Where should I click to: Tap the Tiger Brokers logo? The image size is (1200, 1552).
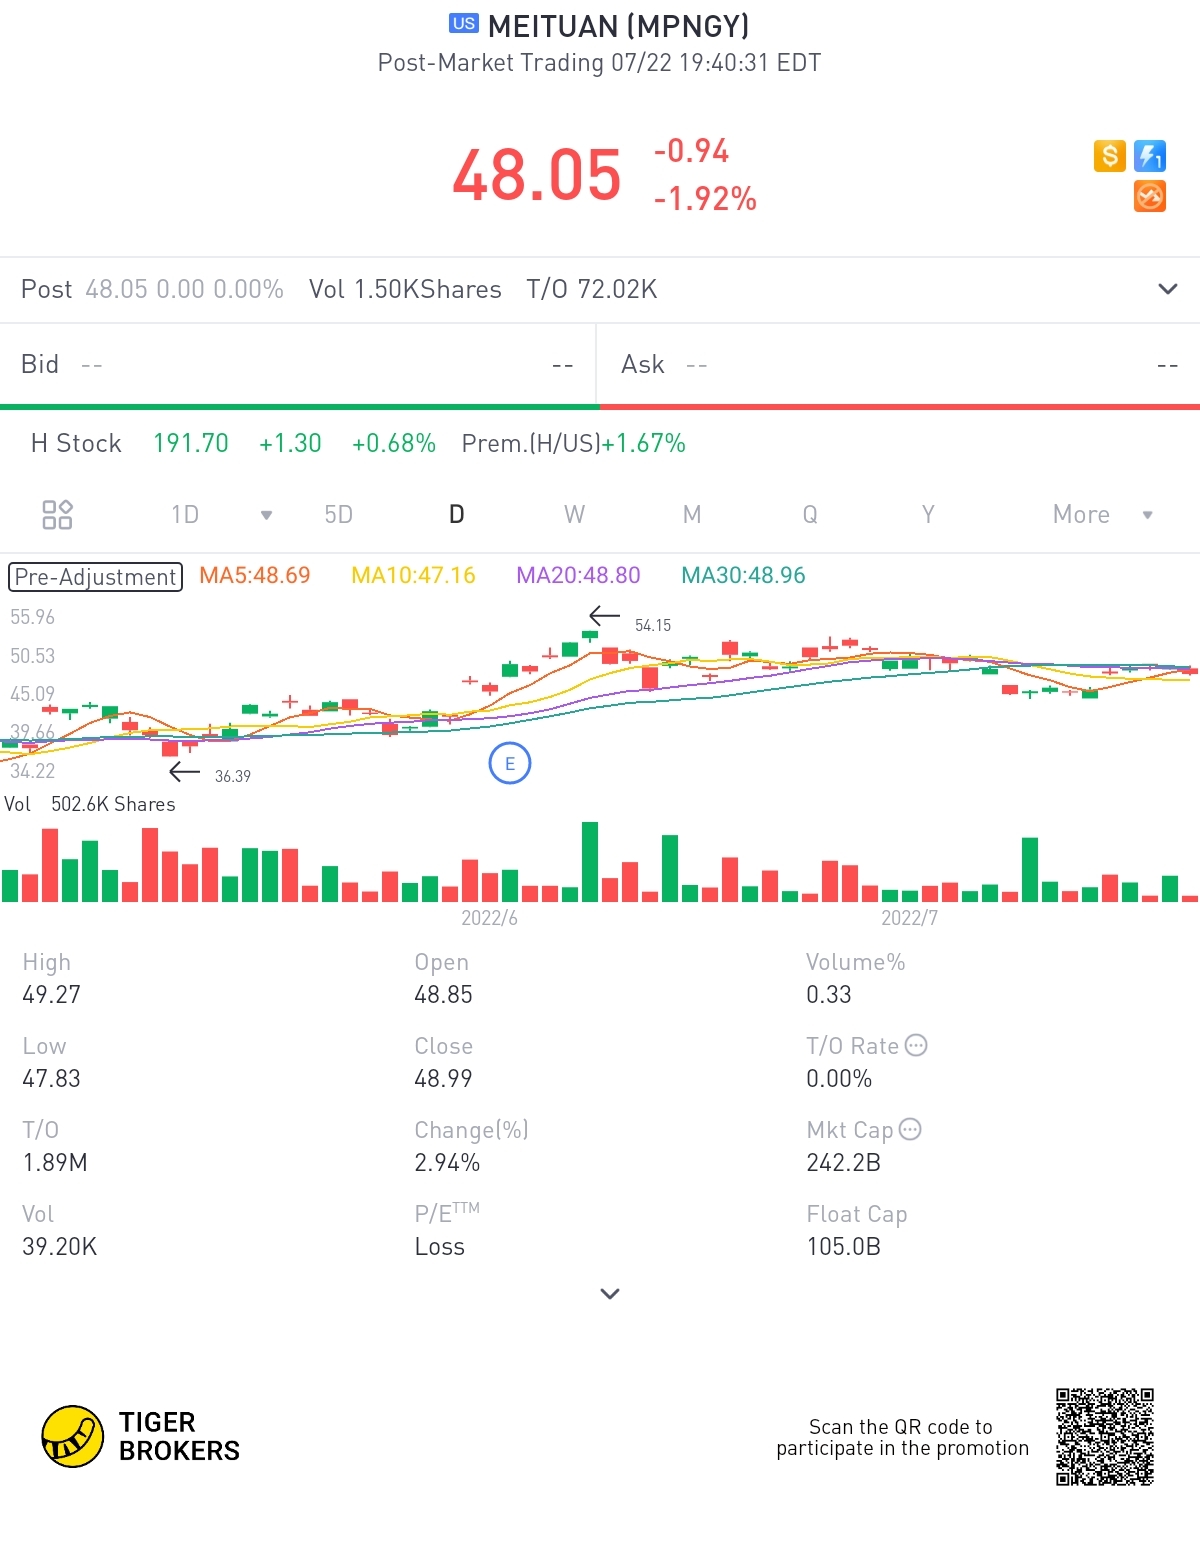[x=141, y=1437]
